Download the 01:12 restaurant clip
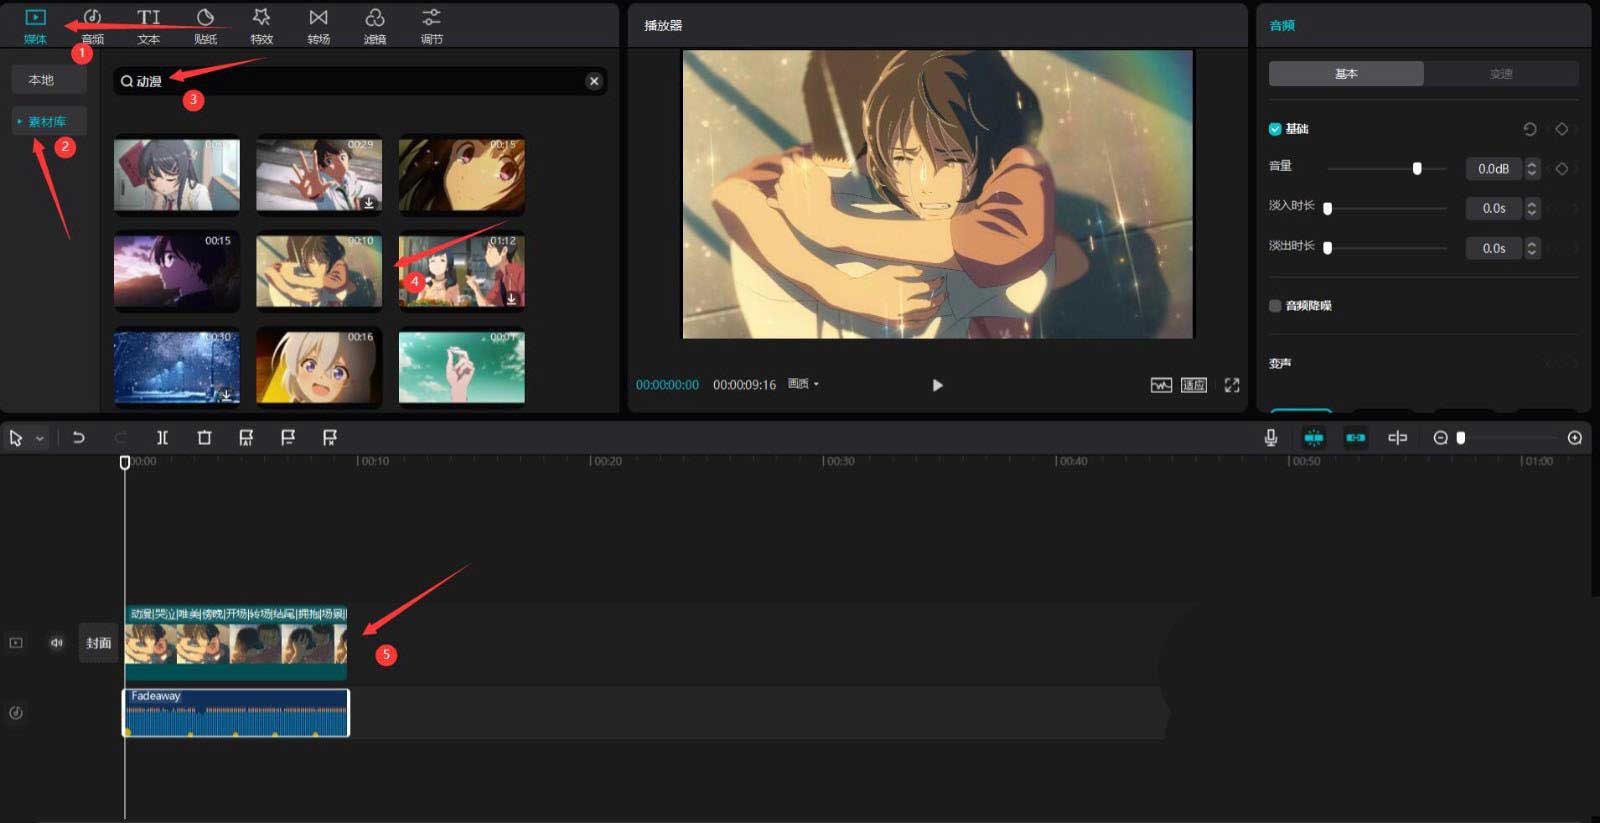 click(511, 299)
